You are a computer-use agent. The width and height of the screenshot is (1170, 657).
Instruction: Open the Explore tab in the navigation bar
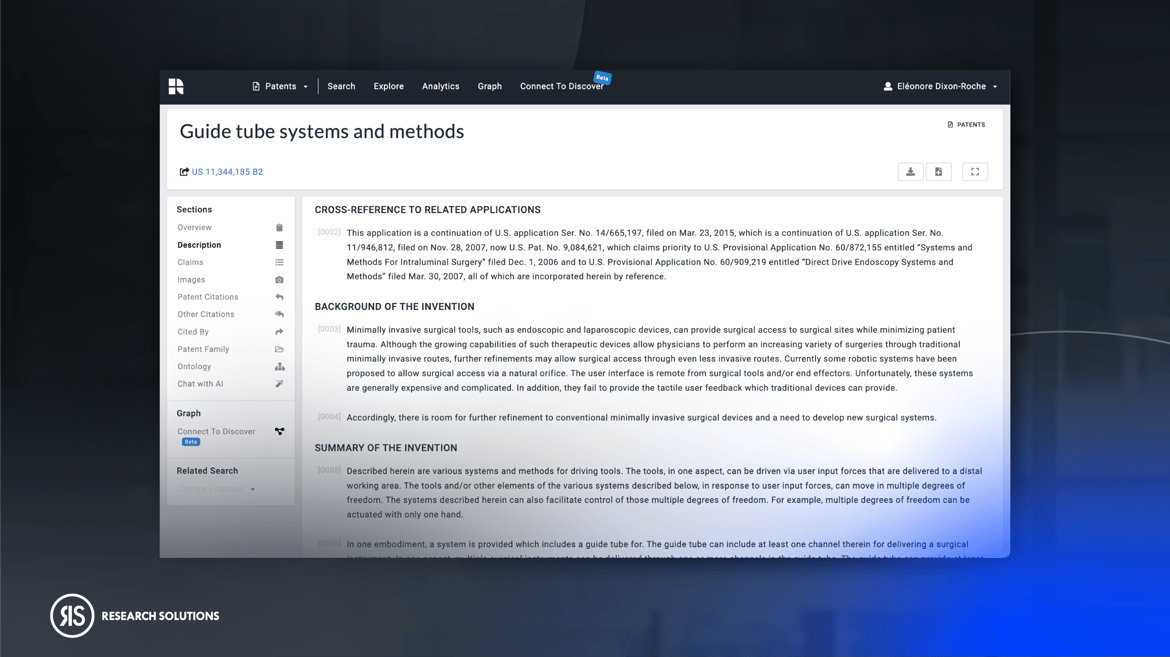(388, 86)
